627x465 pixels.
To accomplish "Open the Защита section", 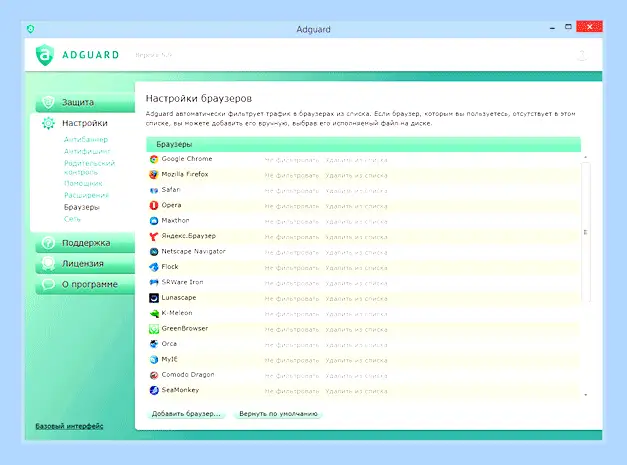I will (x=85, y=102).
